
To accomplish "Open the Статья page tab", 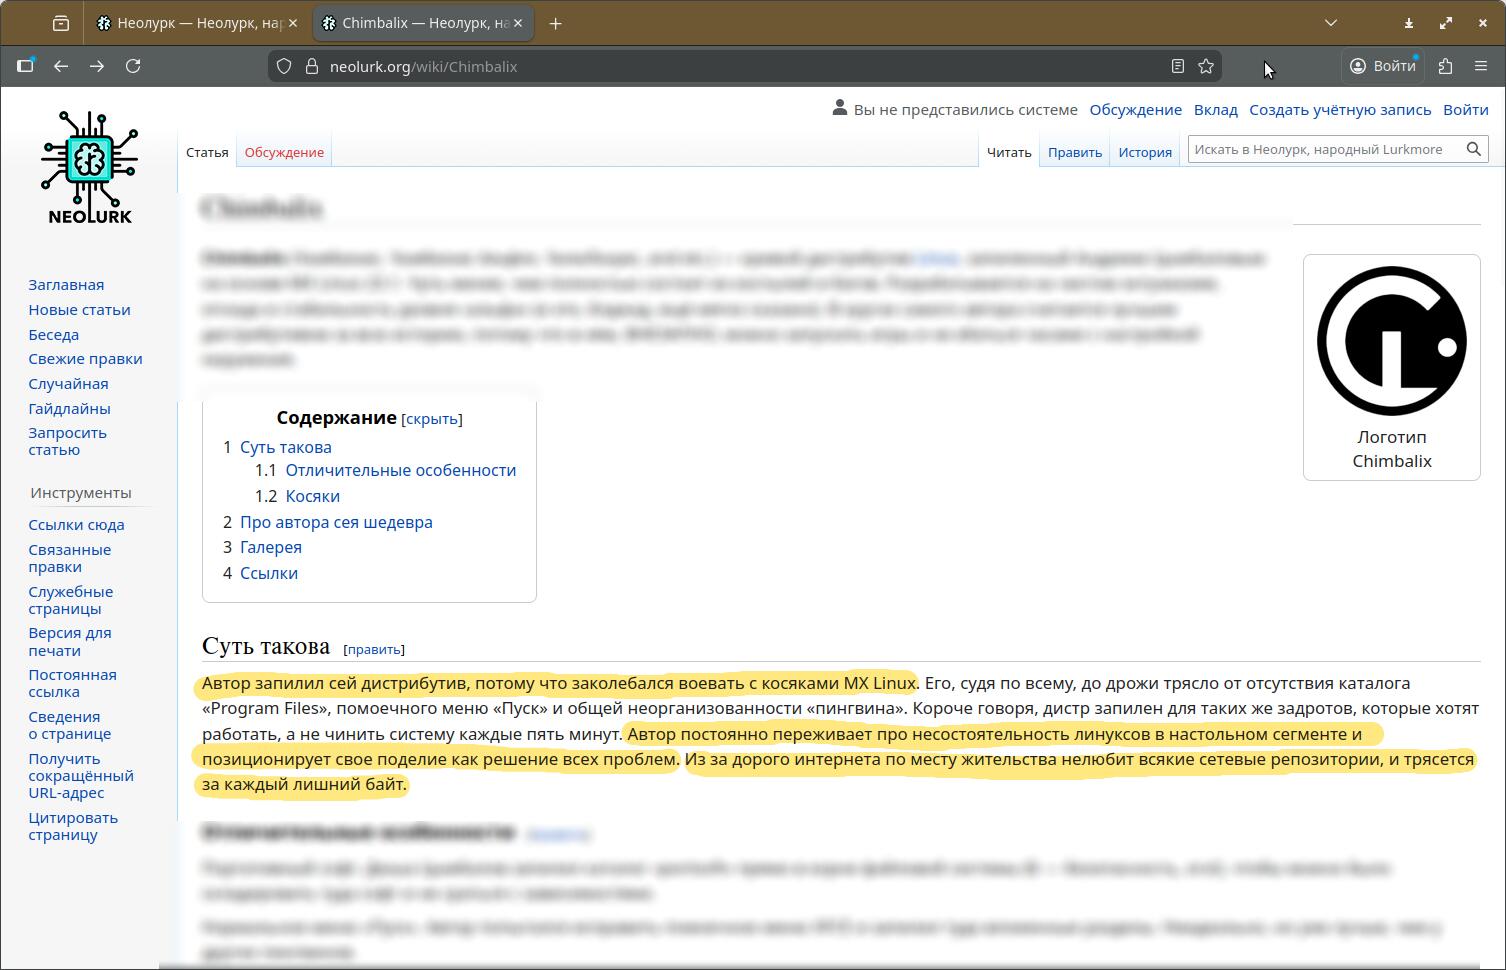I will pos(207,152).
